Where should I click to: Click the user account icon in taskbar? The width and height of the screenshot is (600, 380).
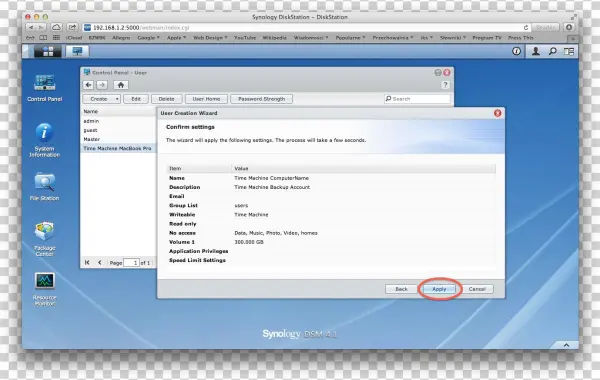point(536,51)
